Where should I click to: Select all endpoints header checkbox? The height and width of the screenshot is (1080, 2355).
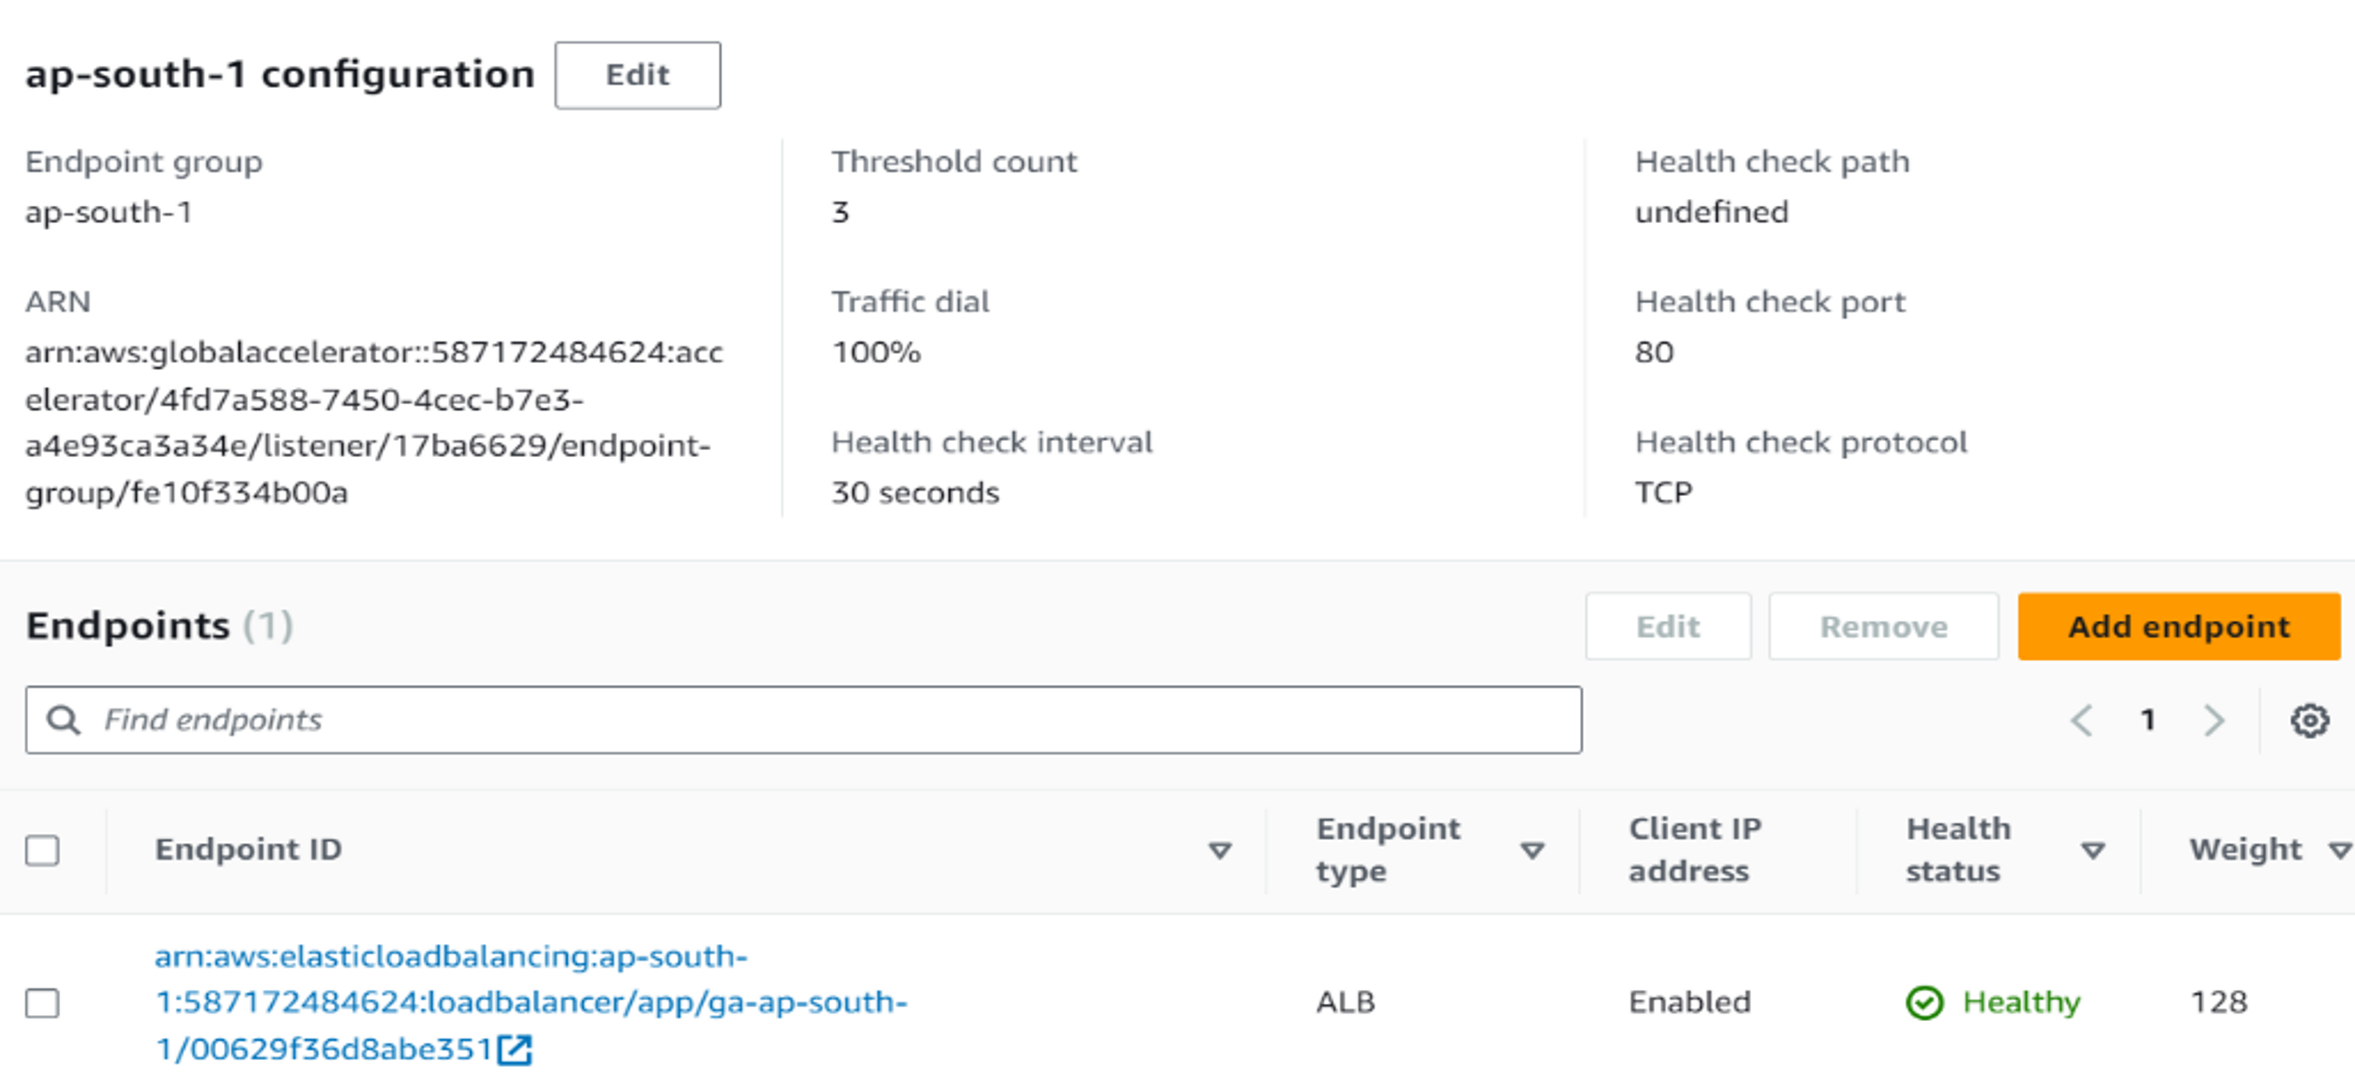click(42, 850)
